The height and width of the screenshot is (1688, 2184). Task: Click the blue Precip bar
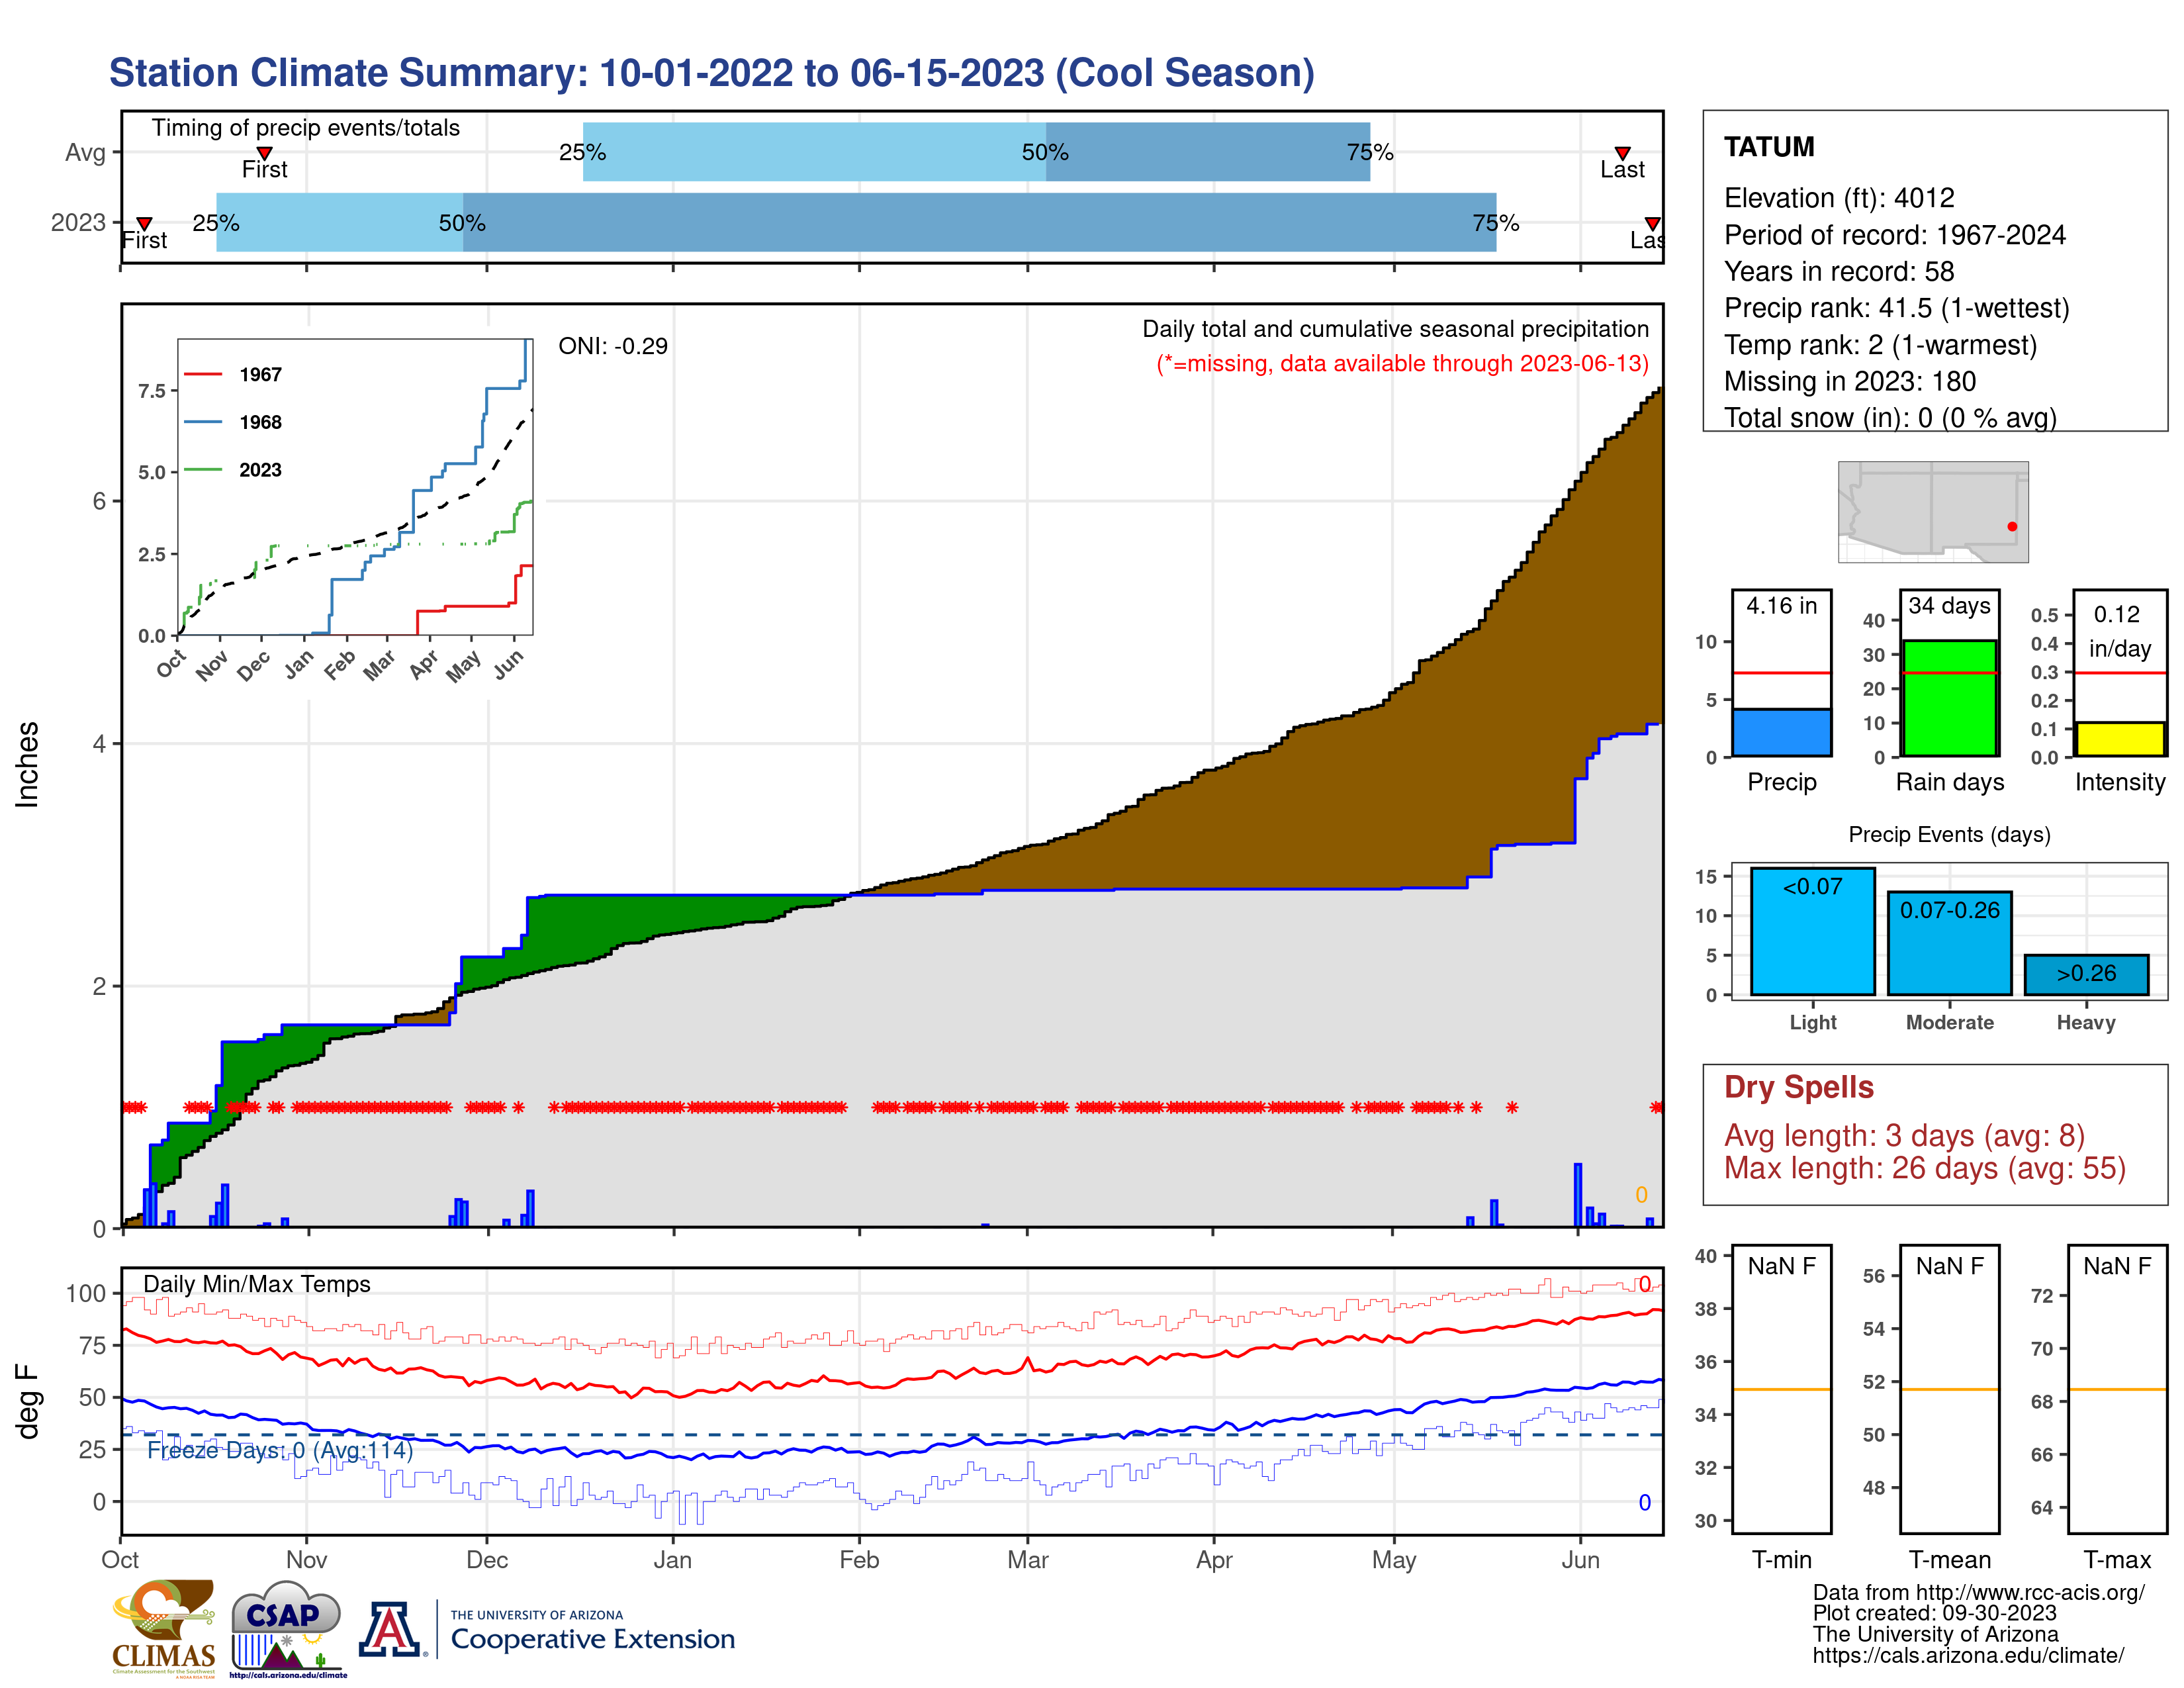(1781, 732)
